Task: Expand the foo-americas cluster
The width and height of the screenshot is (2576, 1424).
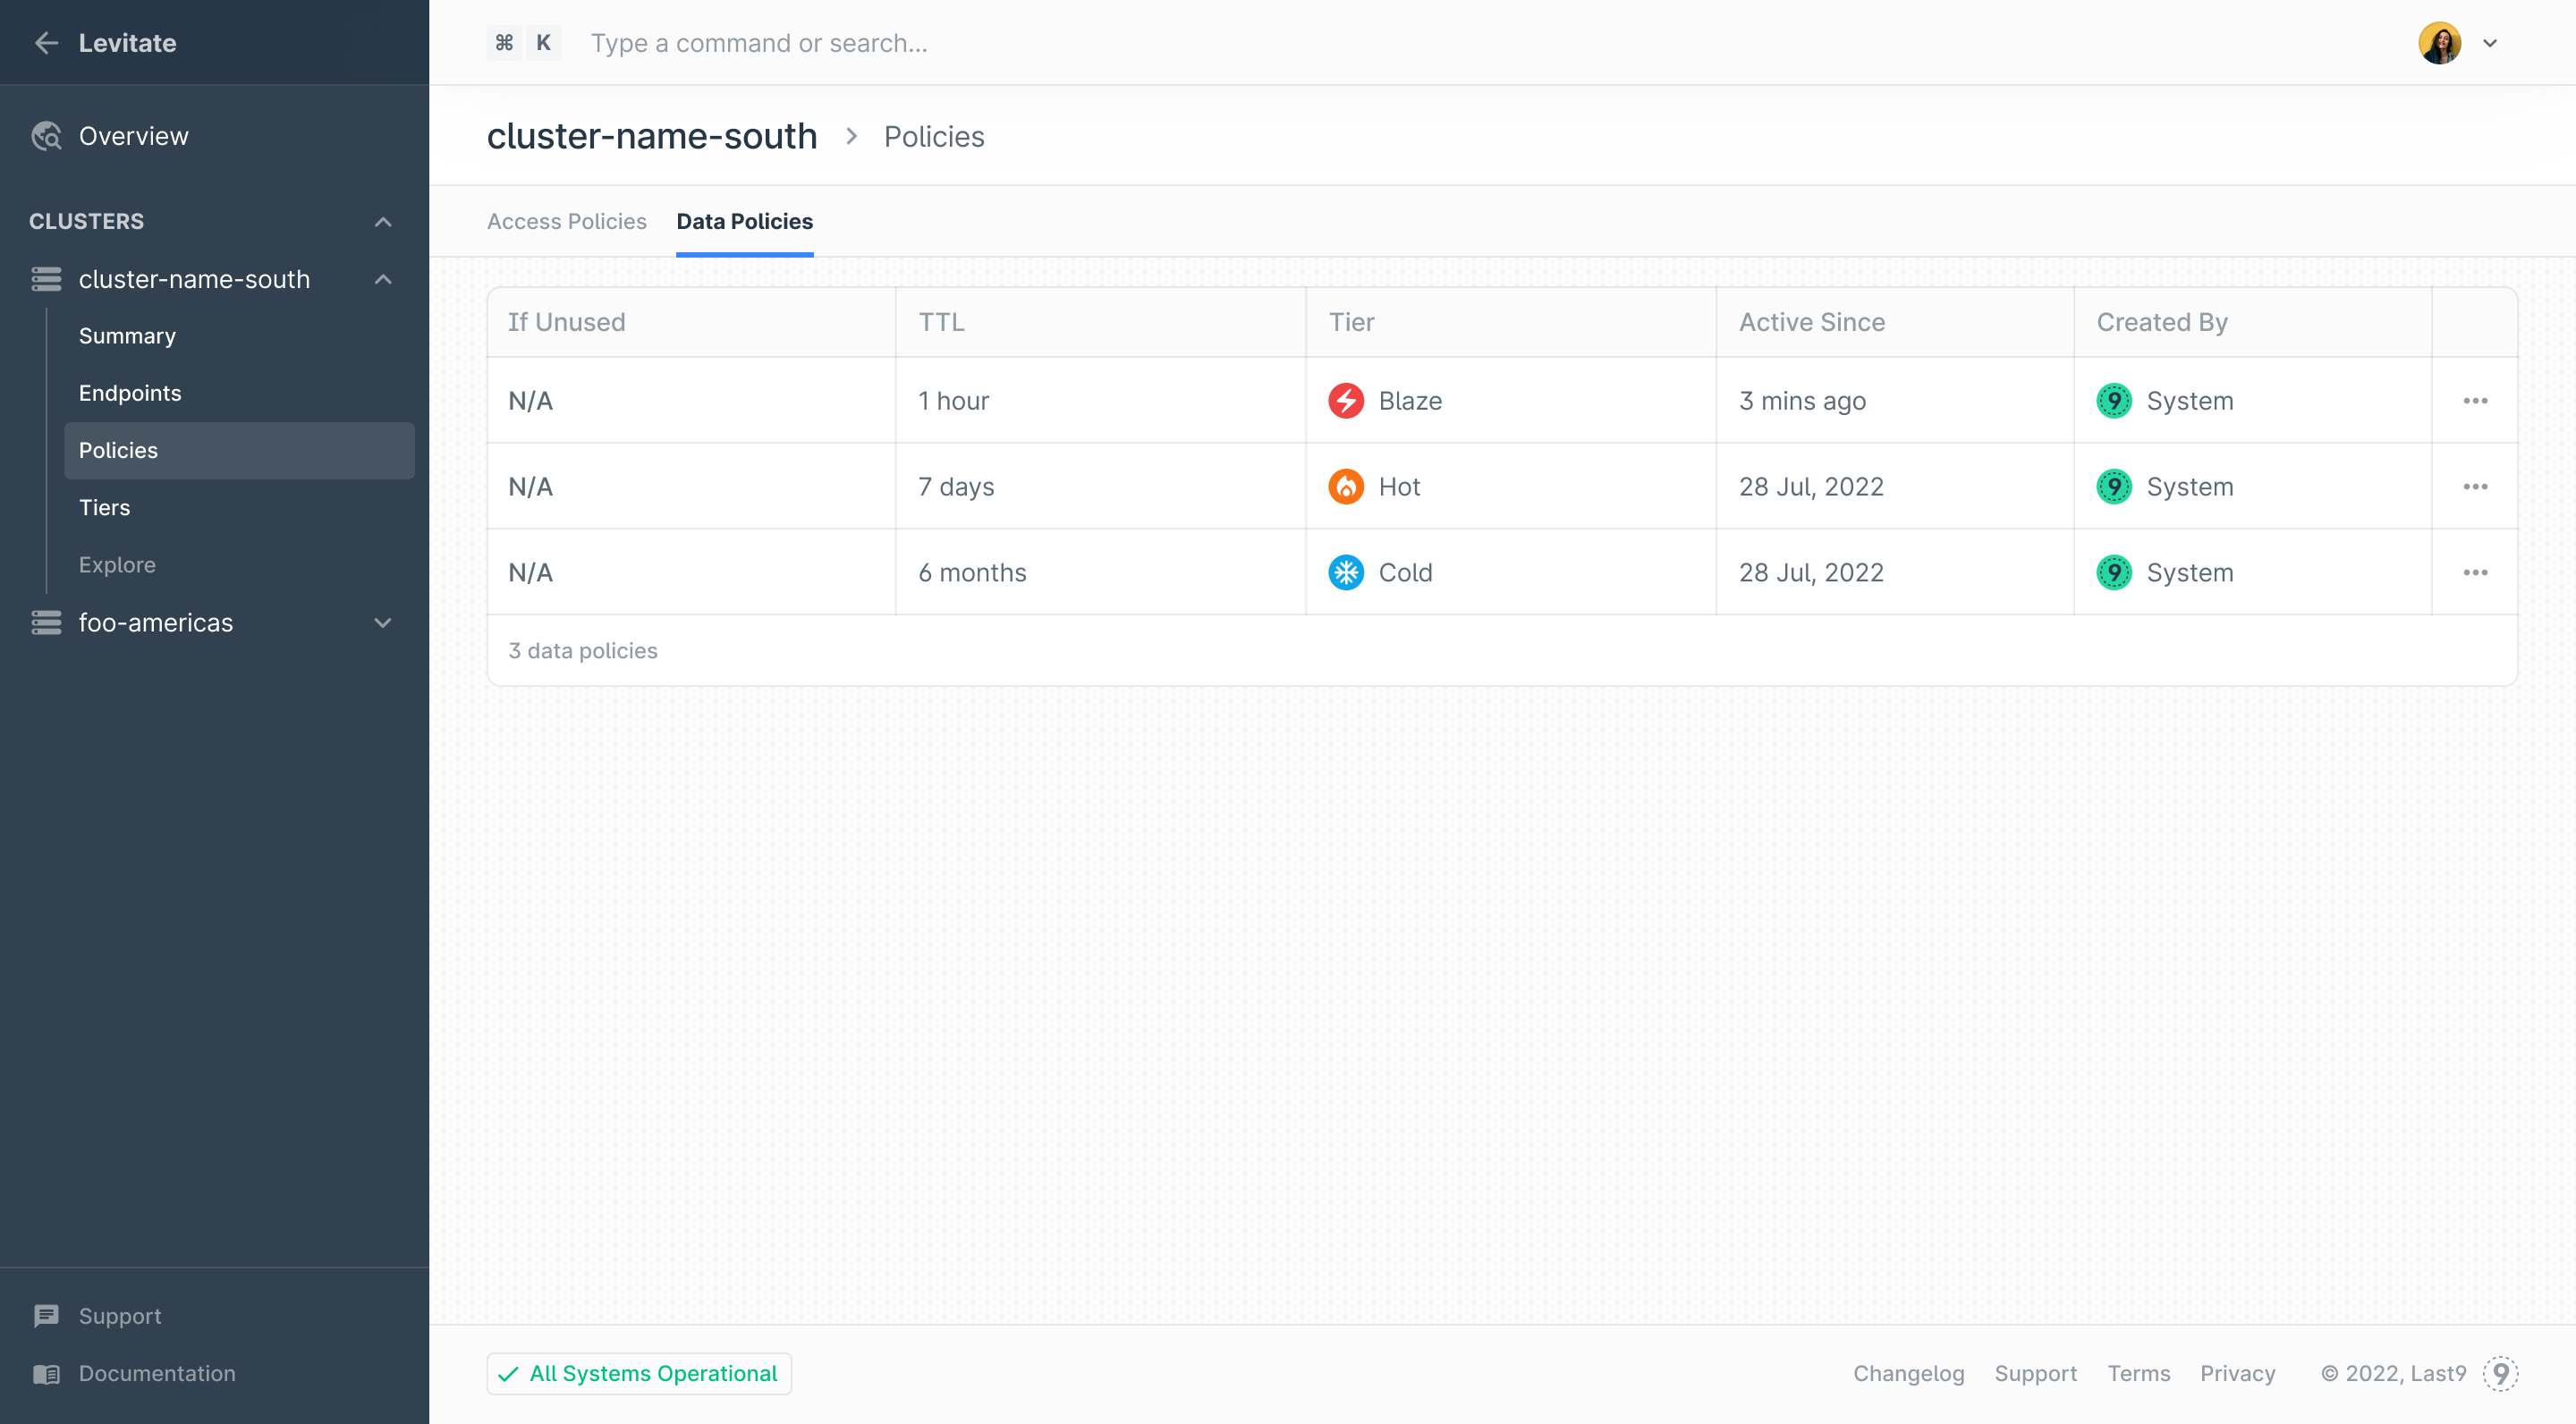Action: tap(383, 623)
